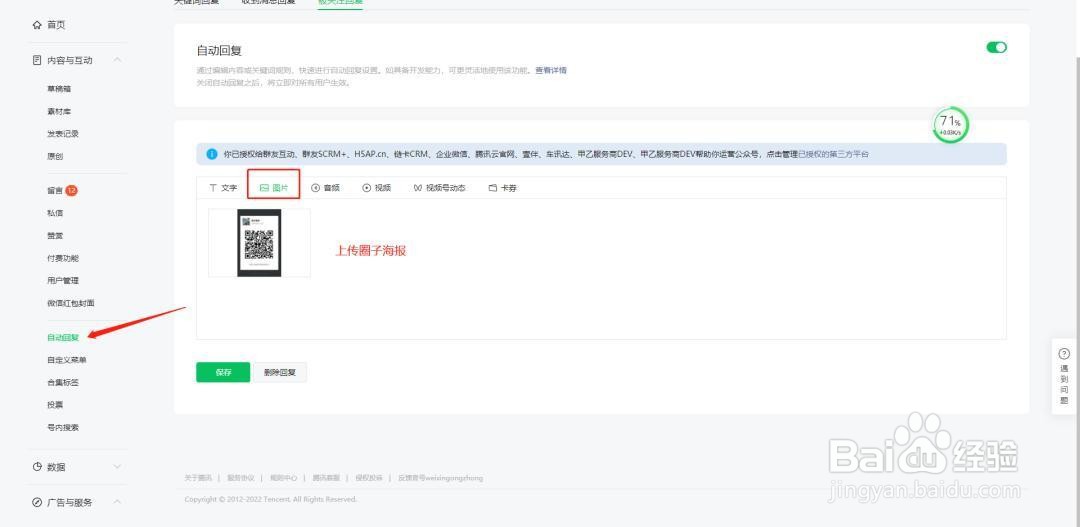Click the 删除回复 button
1080x527 pixels.
[x=280, y=372]
